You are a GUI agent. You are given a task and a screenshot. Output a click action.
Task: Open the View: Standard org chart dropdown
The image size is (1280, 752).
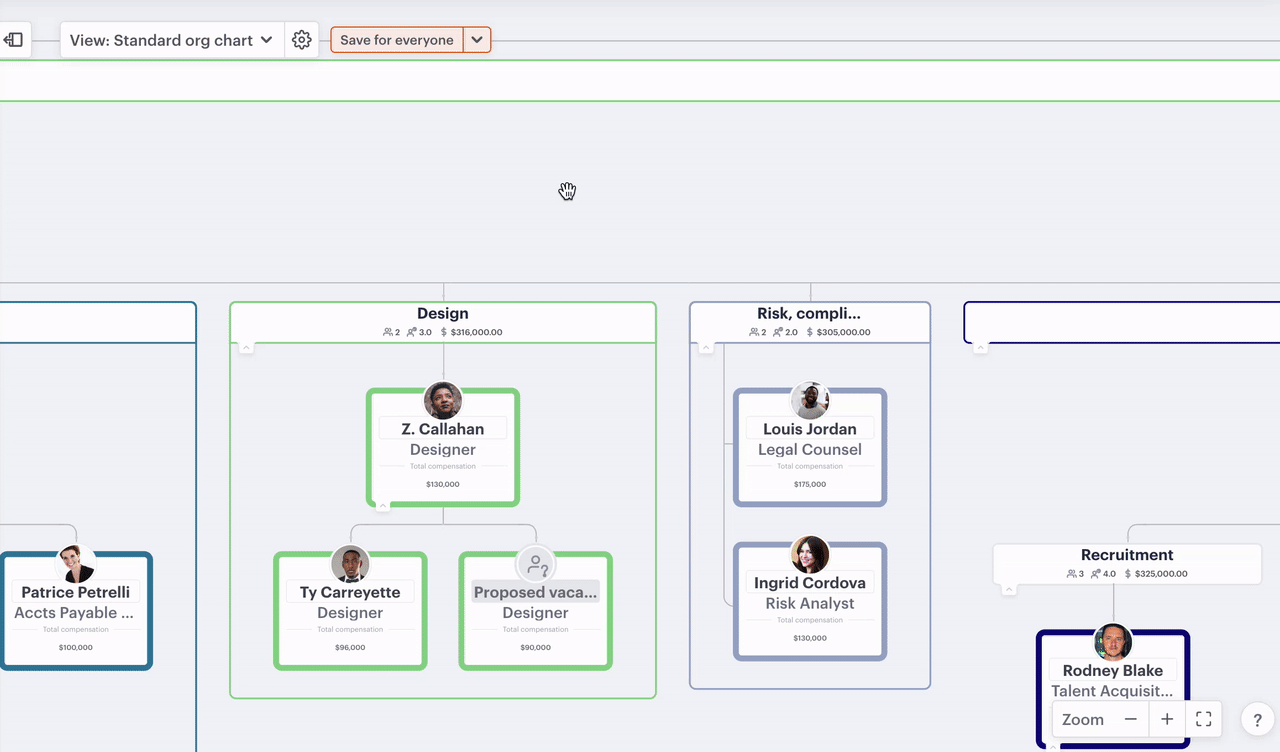(x=171, y=40)
